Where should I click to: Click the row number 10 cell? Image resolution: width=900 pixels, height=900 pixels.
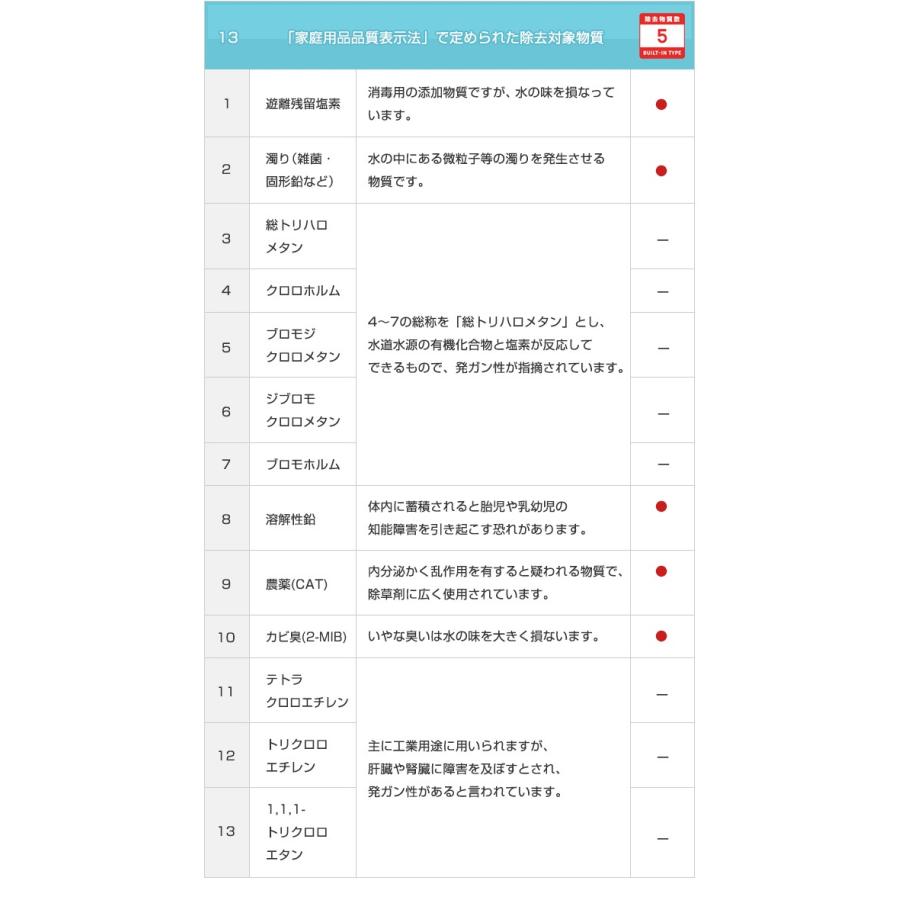click(226, 637)
